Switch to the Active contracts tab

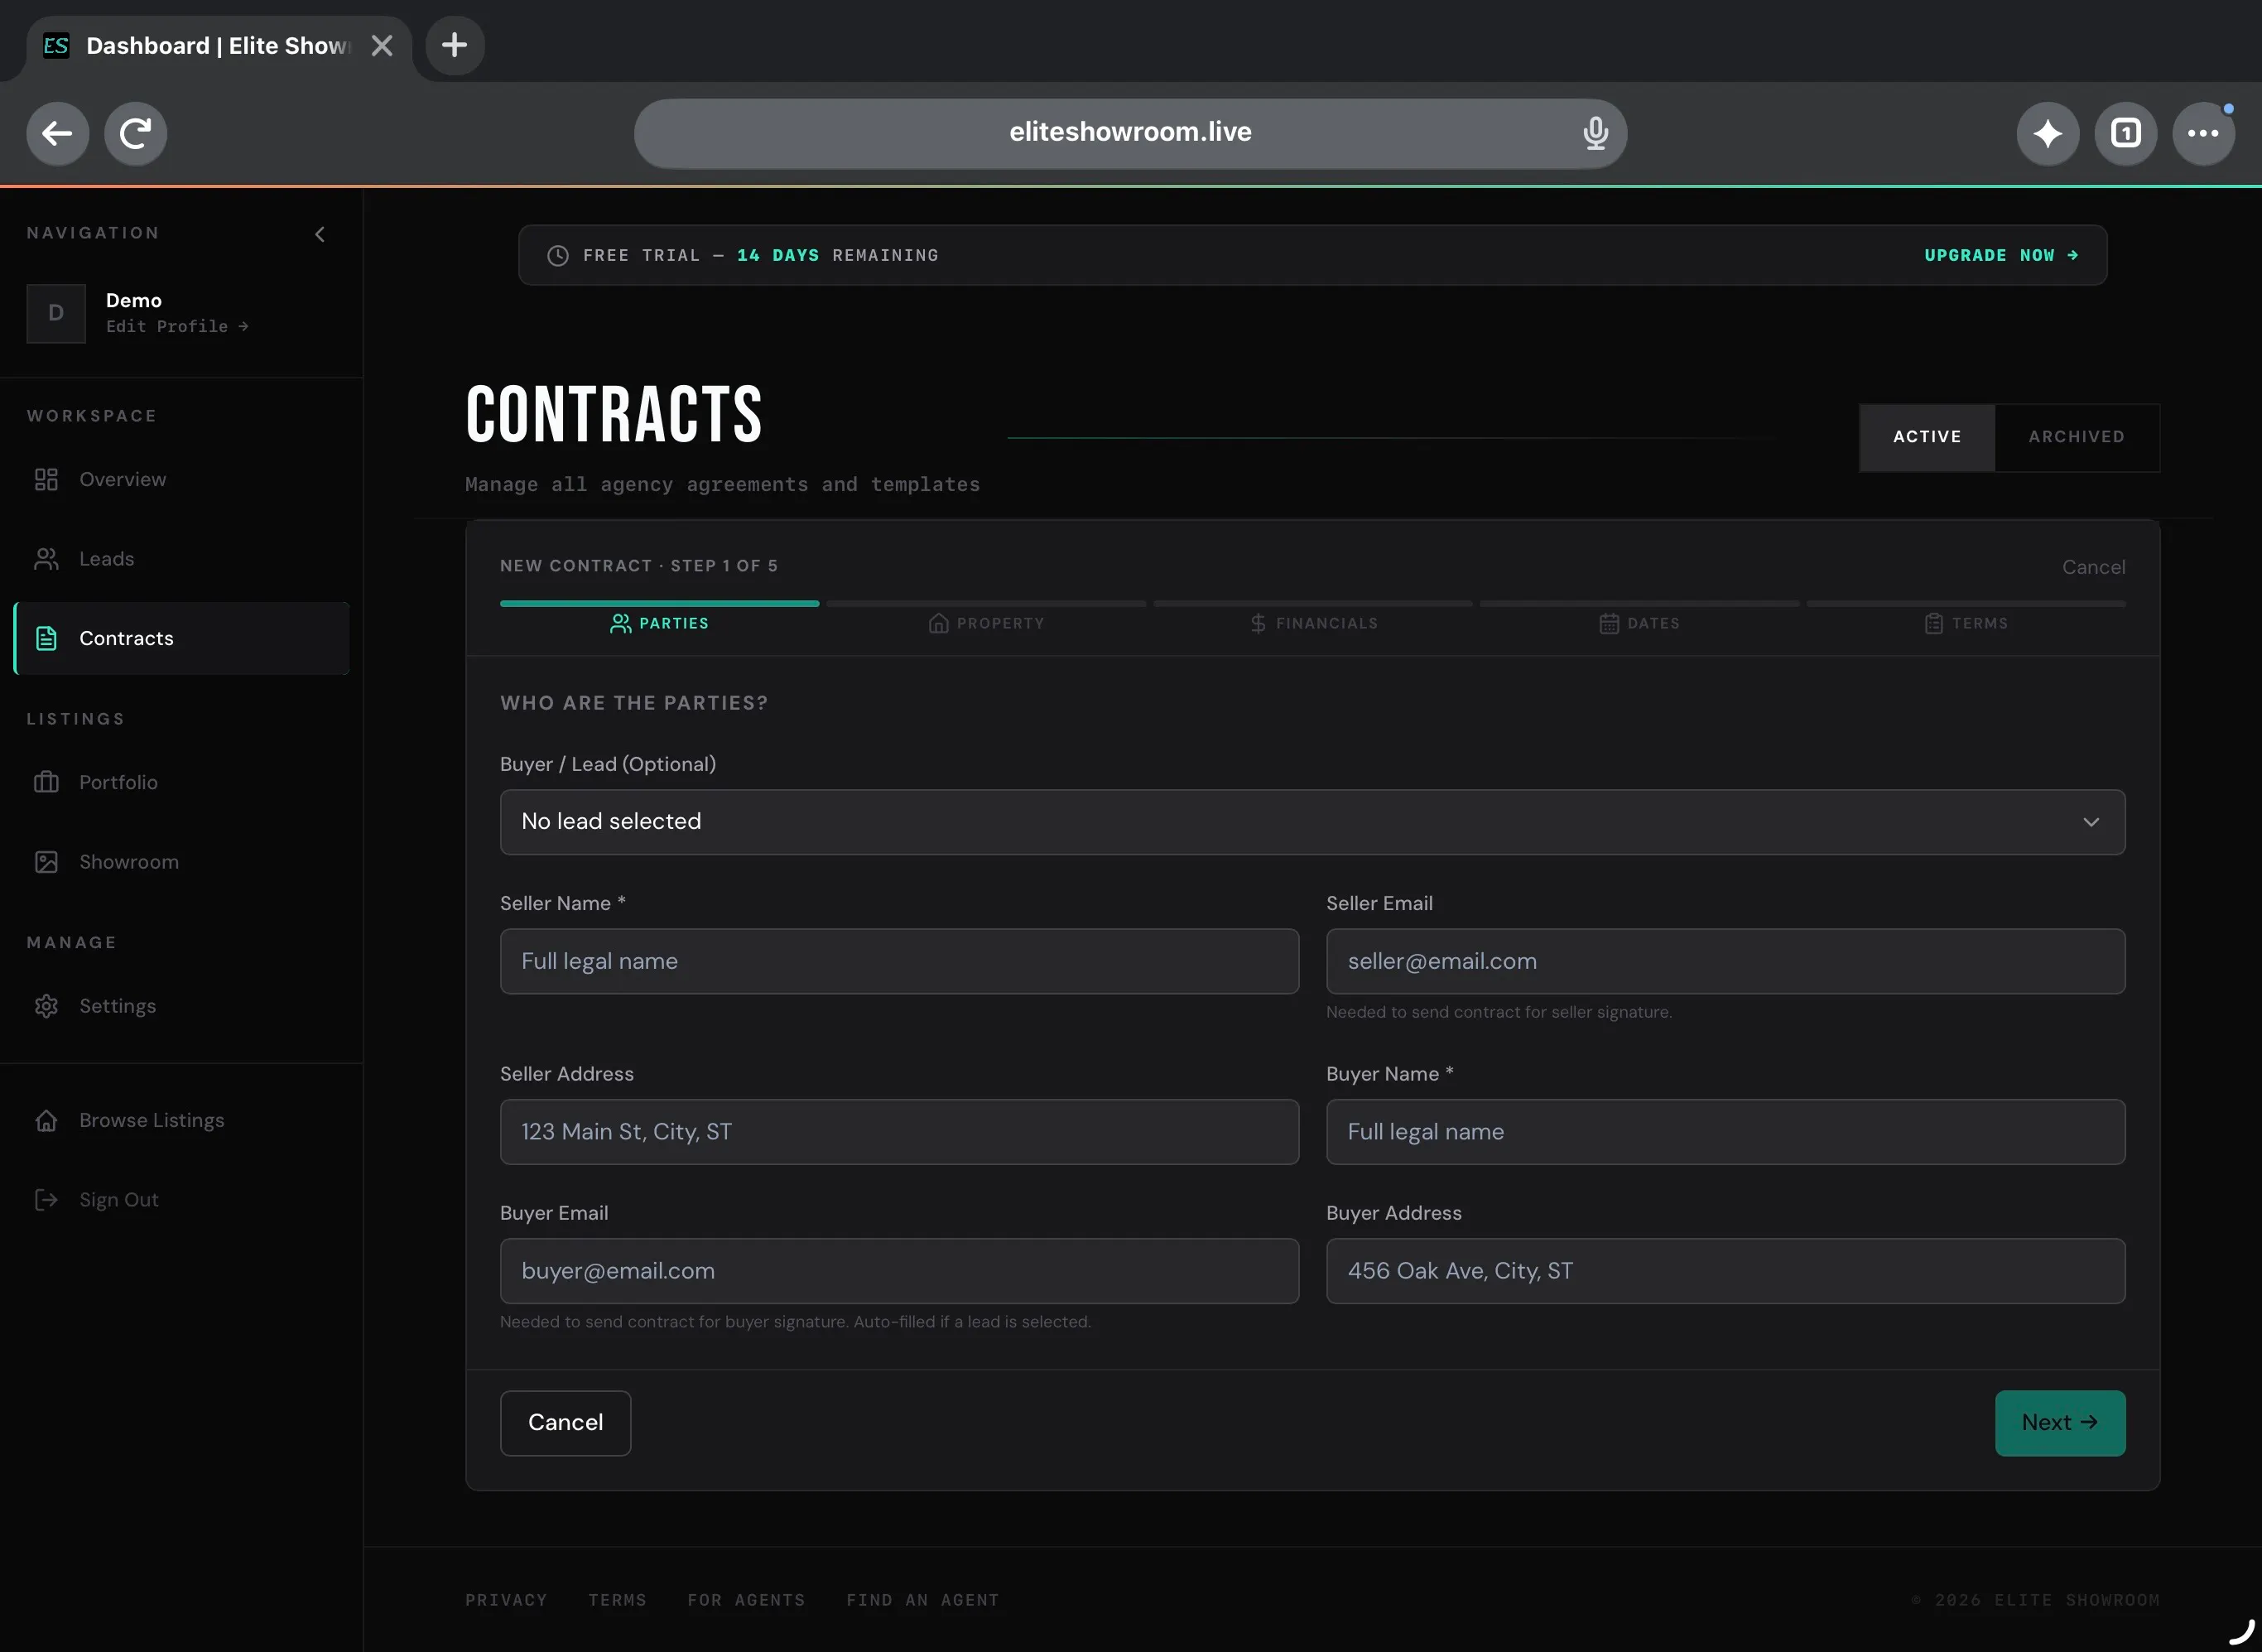point(1927,437)
